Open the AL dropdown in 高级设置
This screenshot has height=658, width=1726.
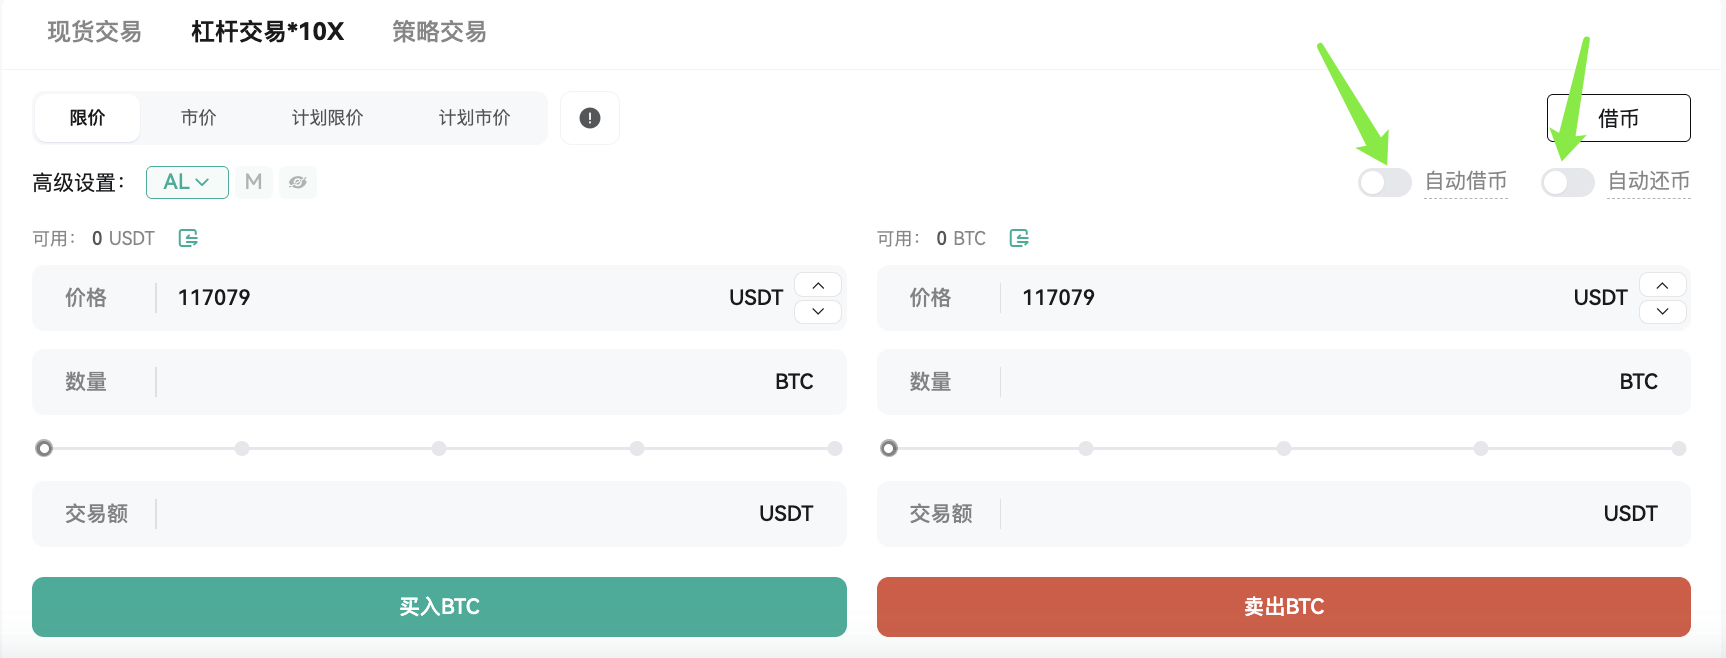pos(187,182)
